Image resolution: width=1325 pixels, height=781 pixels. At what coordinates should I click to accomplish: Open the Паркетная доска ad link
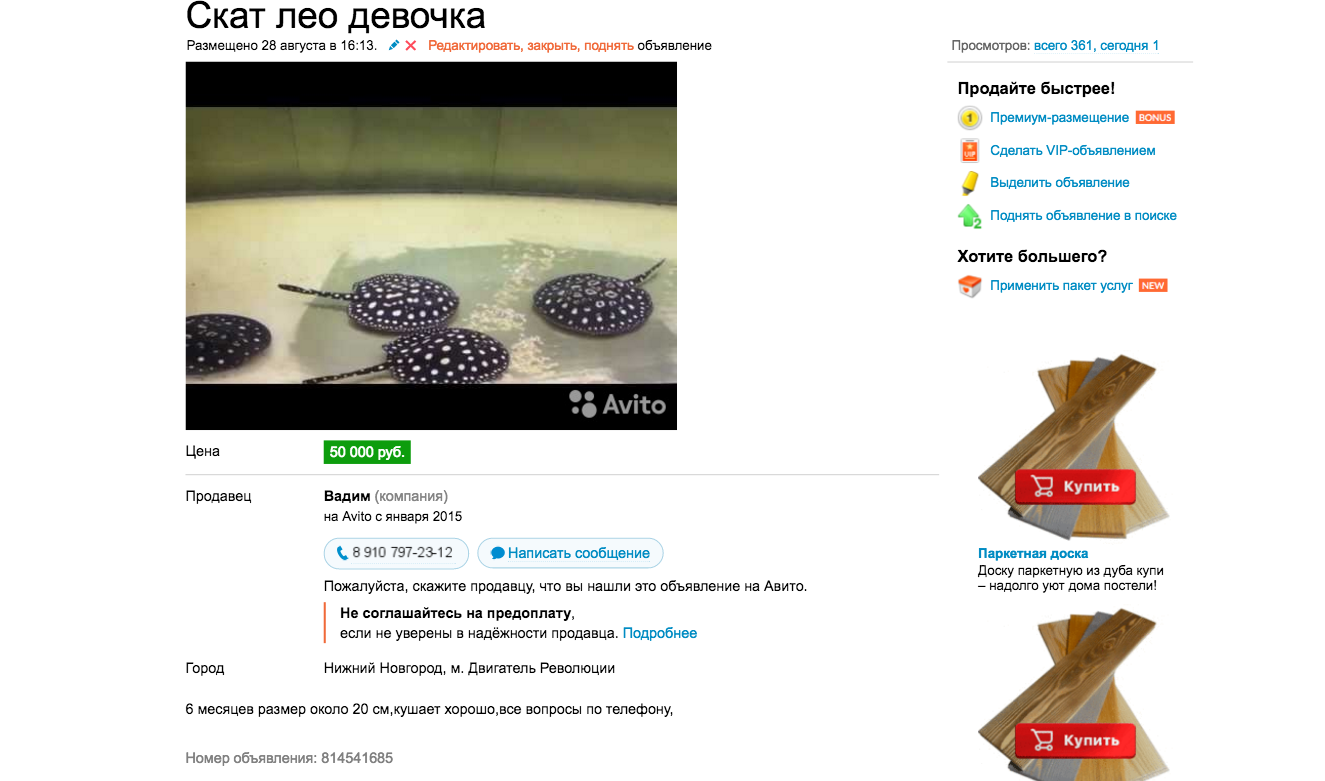(x=1033, y=553)
